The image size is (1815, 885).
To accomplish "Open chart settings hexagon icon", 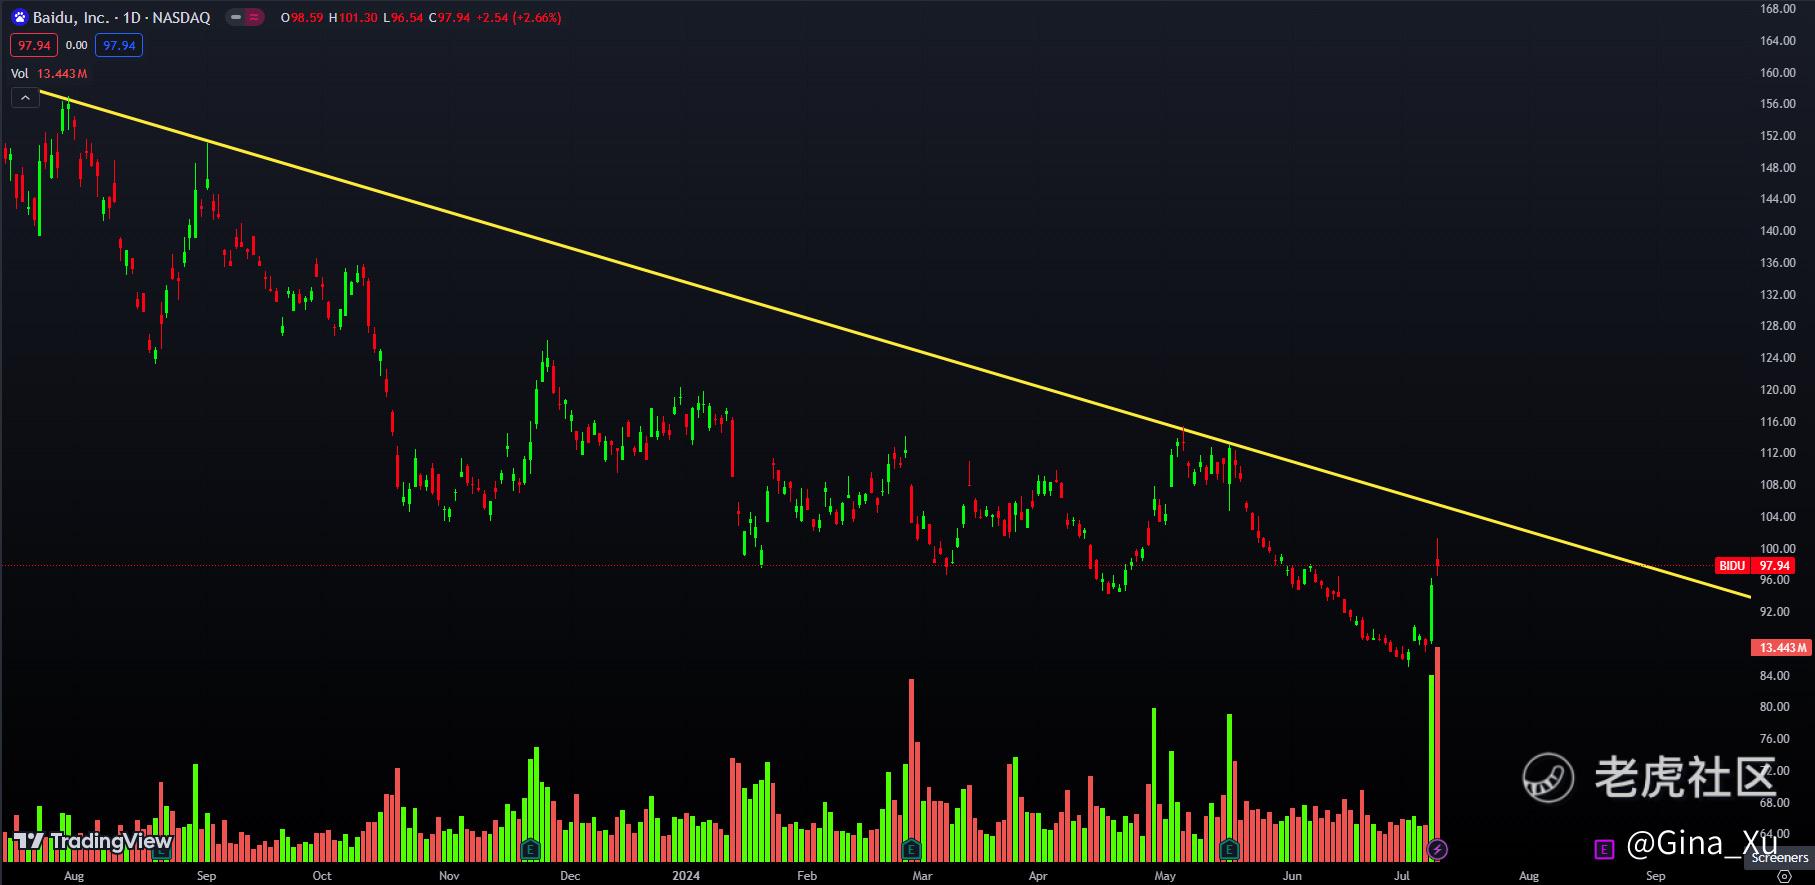I will coord(1784,875).
